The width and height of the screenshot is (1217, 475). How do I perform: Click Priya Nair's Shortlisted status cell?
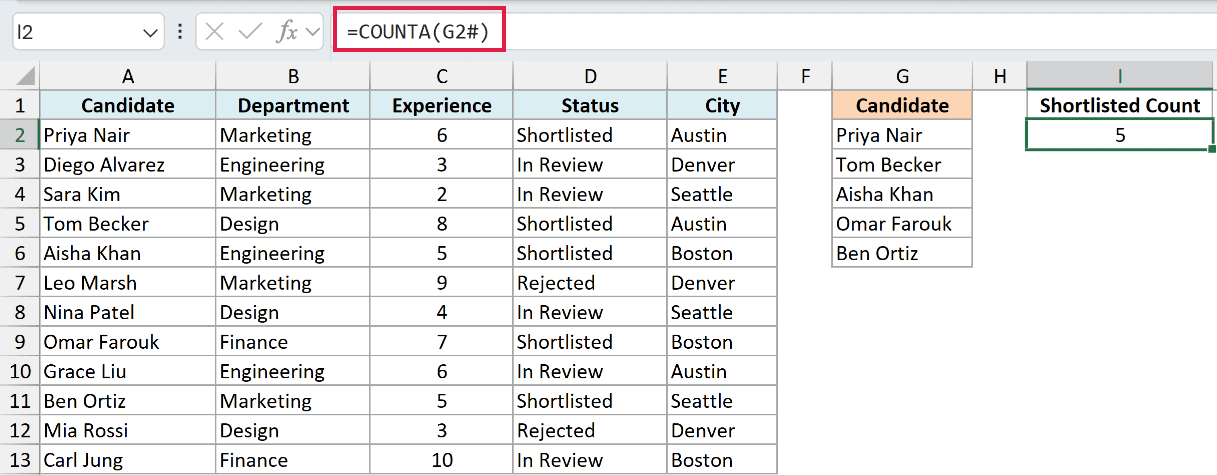coord(590,135)
